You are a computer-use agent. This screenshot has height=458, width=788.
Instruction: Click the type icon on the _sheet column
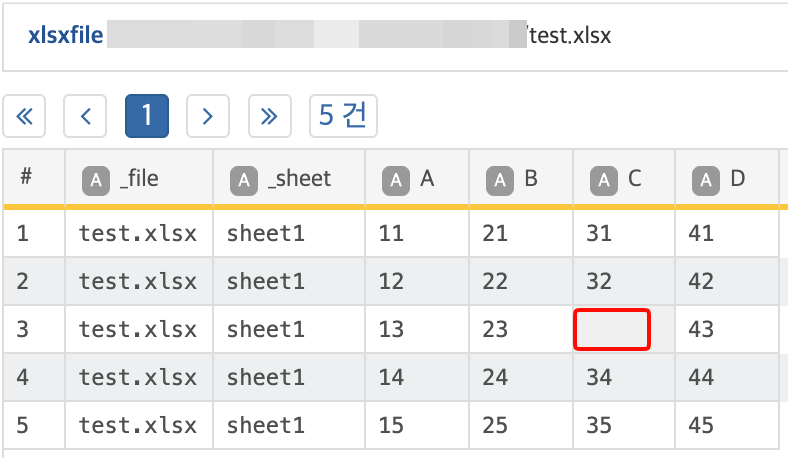[x=244, y=180]
